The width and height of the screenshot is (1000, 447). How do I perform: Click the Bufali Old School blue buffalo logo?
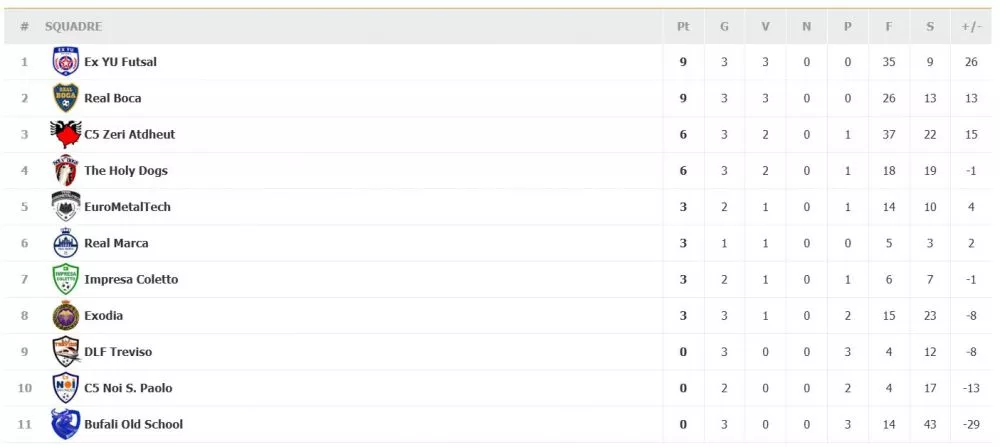pyautogui.click(x=66, y=424)
